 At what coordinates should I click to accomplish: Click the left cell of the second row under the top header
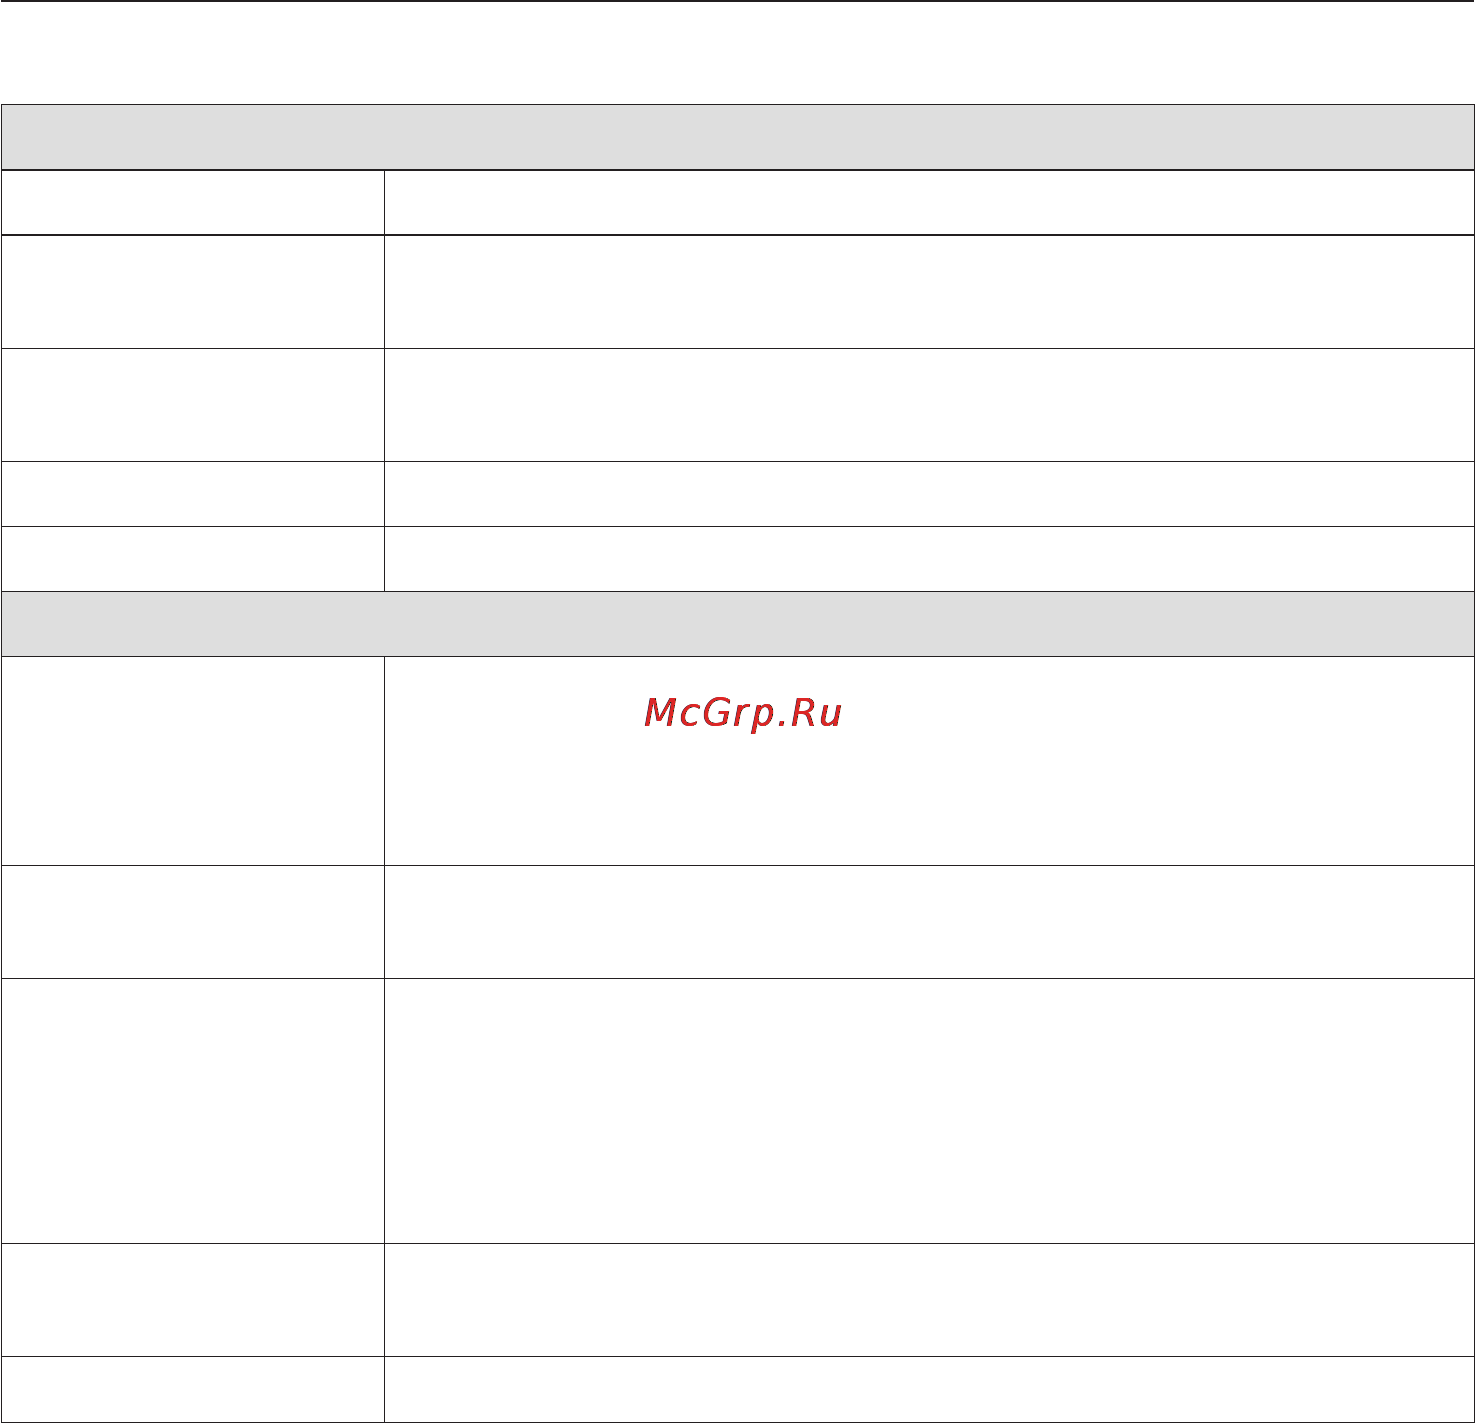[193, 292]
